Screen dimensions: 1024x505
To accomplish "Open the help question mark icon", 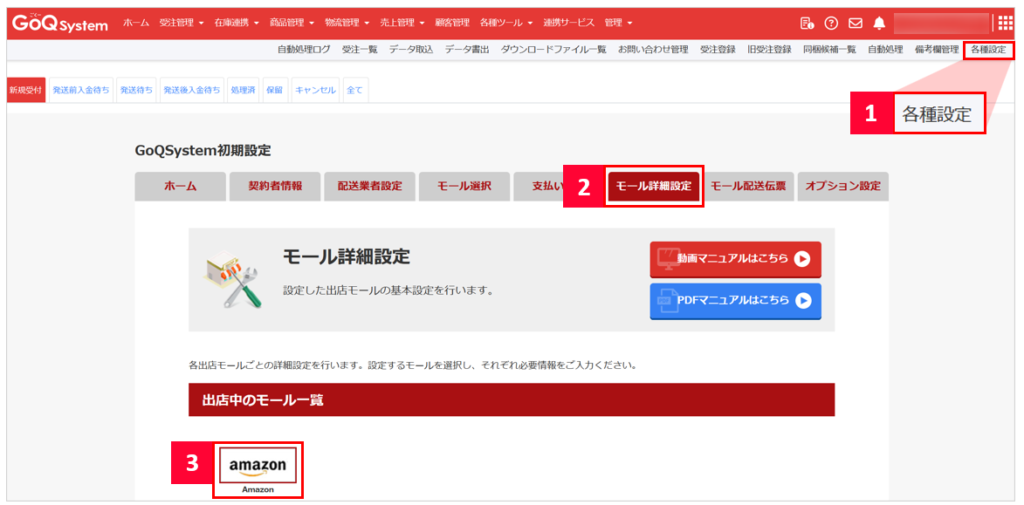I will pos(830,23).
